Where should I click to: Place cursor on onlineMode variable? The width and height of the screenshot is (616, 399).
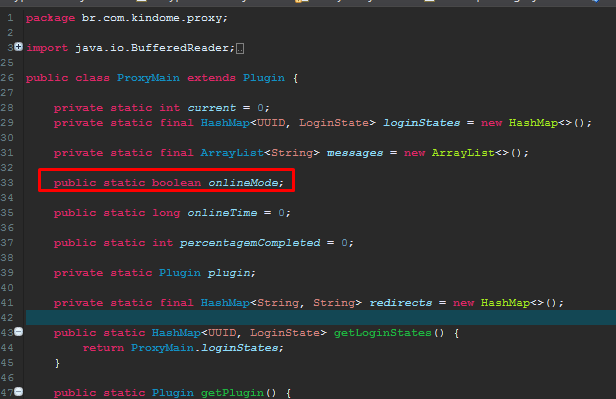click(x=243, y=183)
